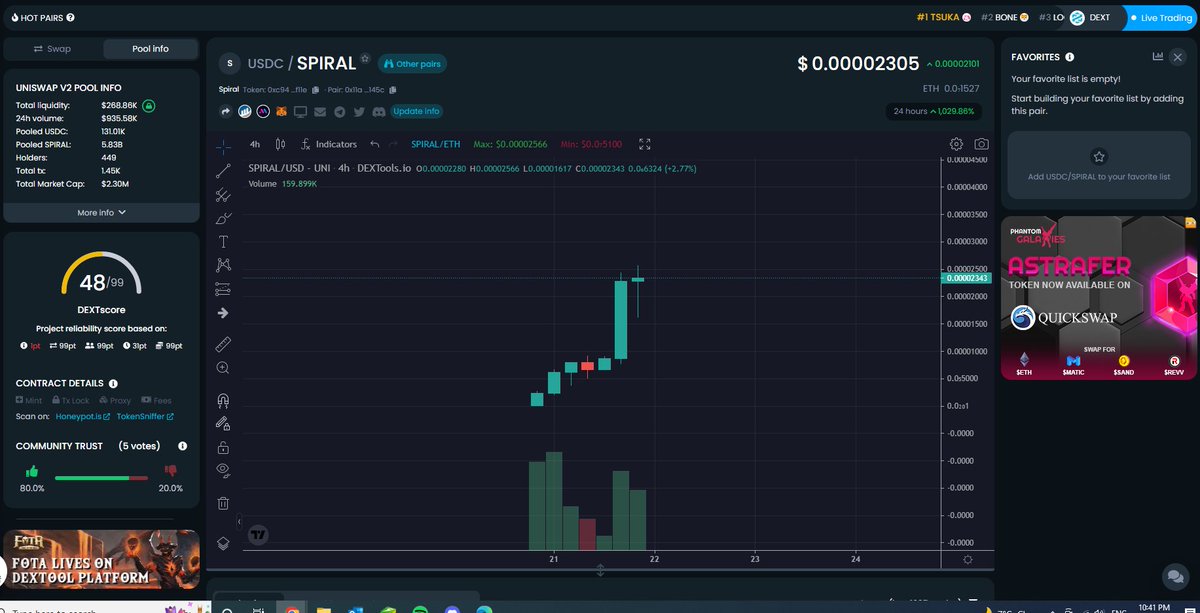Click the share arrow icon

(x=227, y=111)
